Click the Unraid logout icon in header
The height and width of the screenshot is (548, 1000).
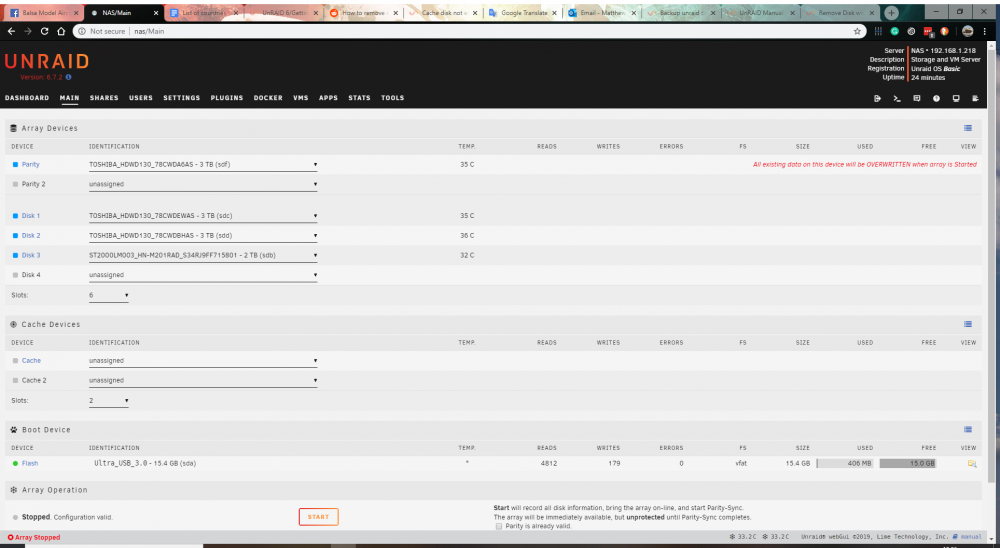click(x=878, y=98)
